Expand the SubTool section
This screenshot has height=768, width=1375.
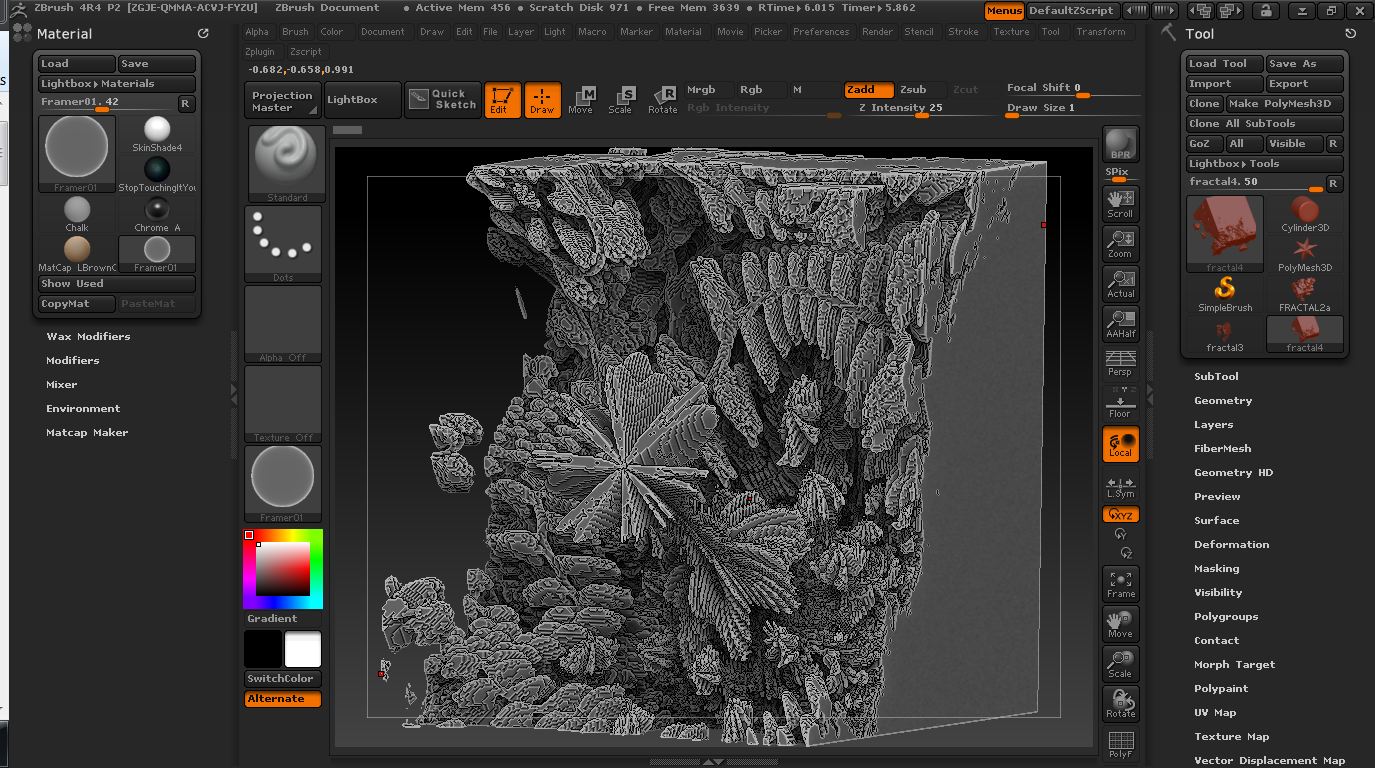coord(1216,376)
